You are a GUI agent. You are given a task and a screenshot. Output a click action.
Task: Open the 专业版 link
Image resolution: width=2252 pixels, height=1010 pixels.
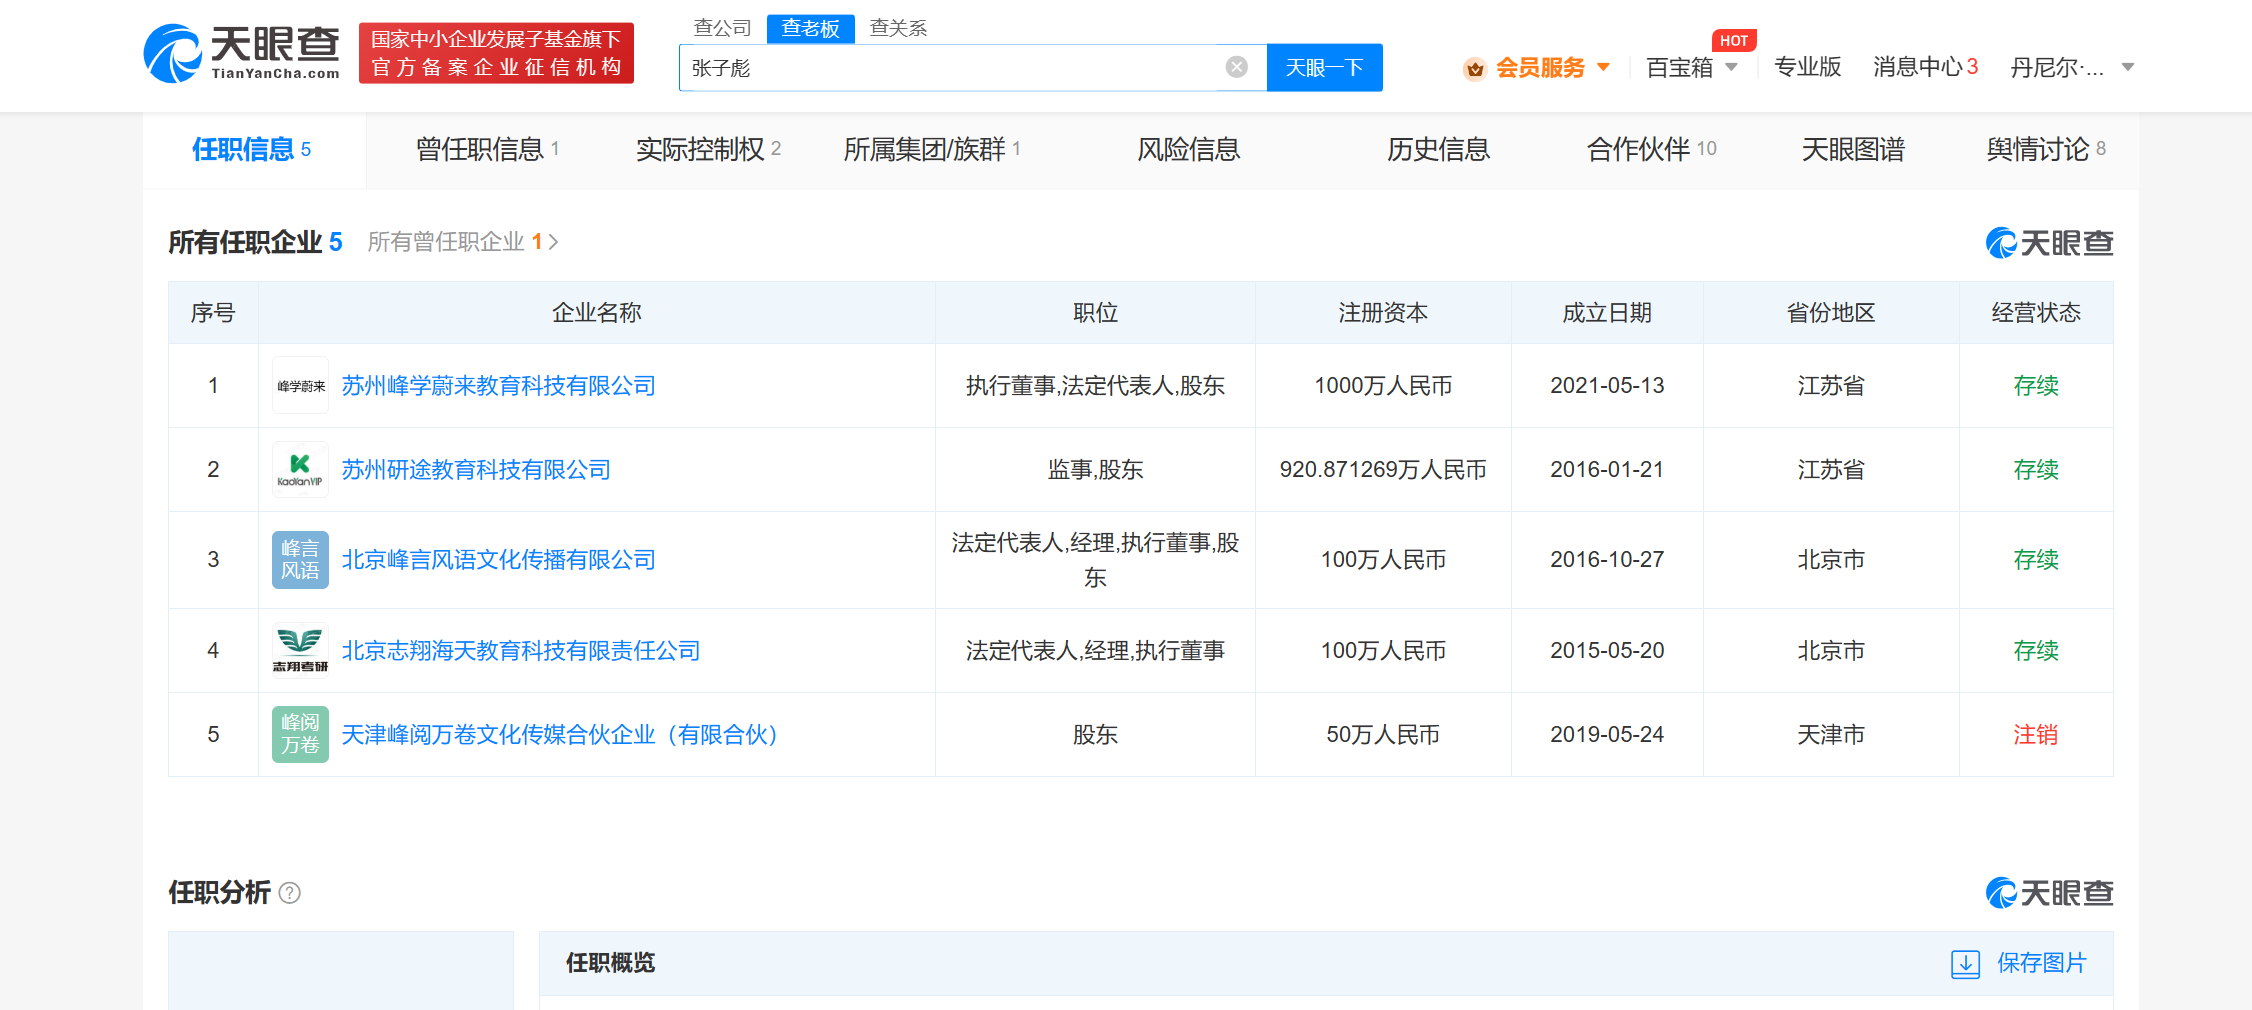point(1807,67)
